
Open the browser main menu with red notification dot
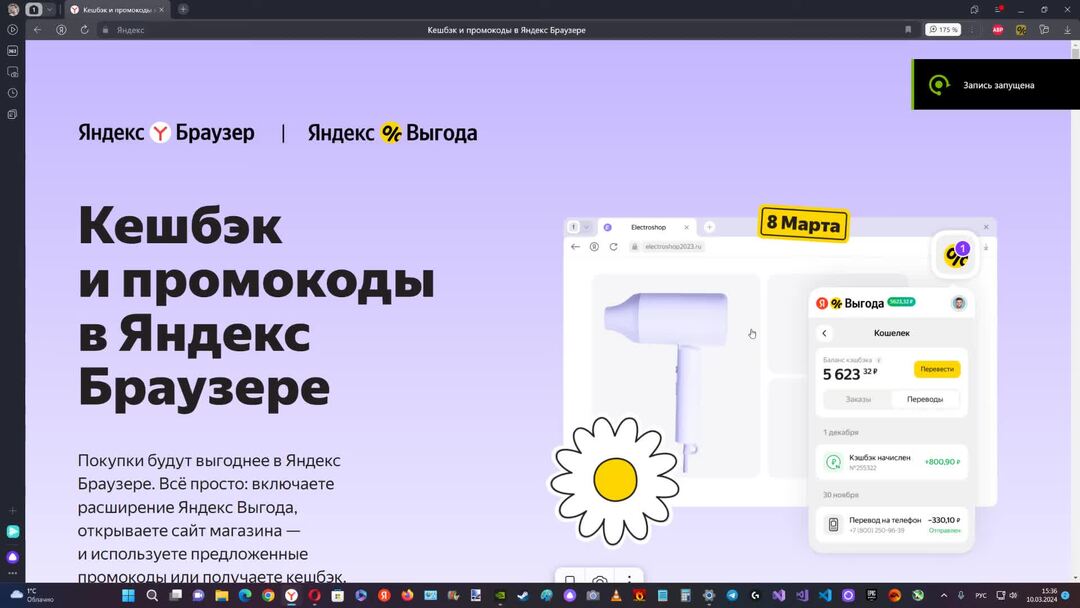click(998, 10)
